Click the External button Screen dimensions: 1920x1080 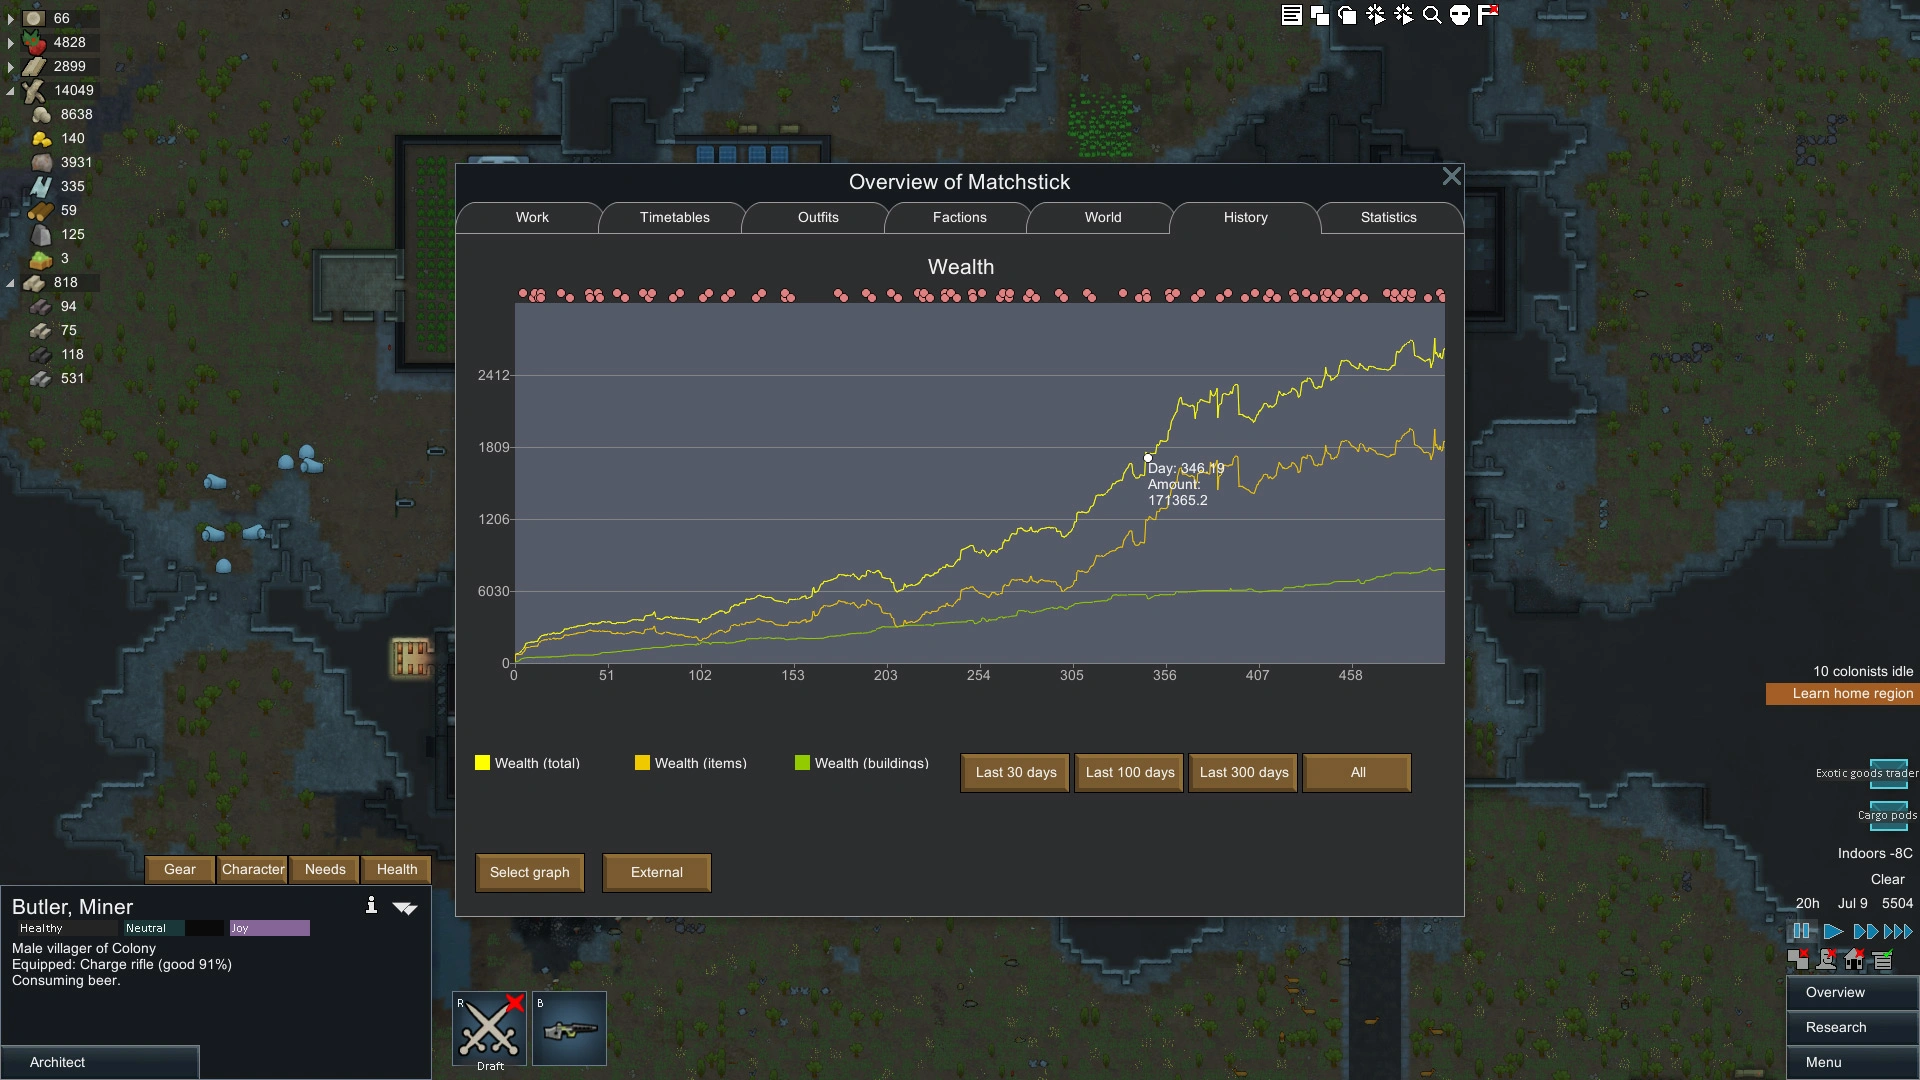coord(657,872)
